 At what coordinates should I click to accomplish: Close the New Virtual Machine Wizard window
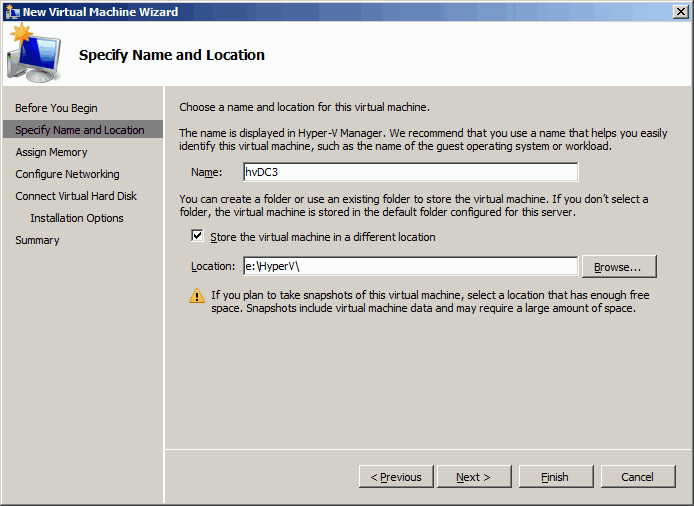681,12
